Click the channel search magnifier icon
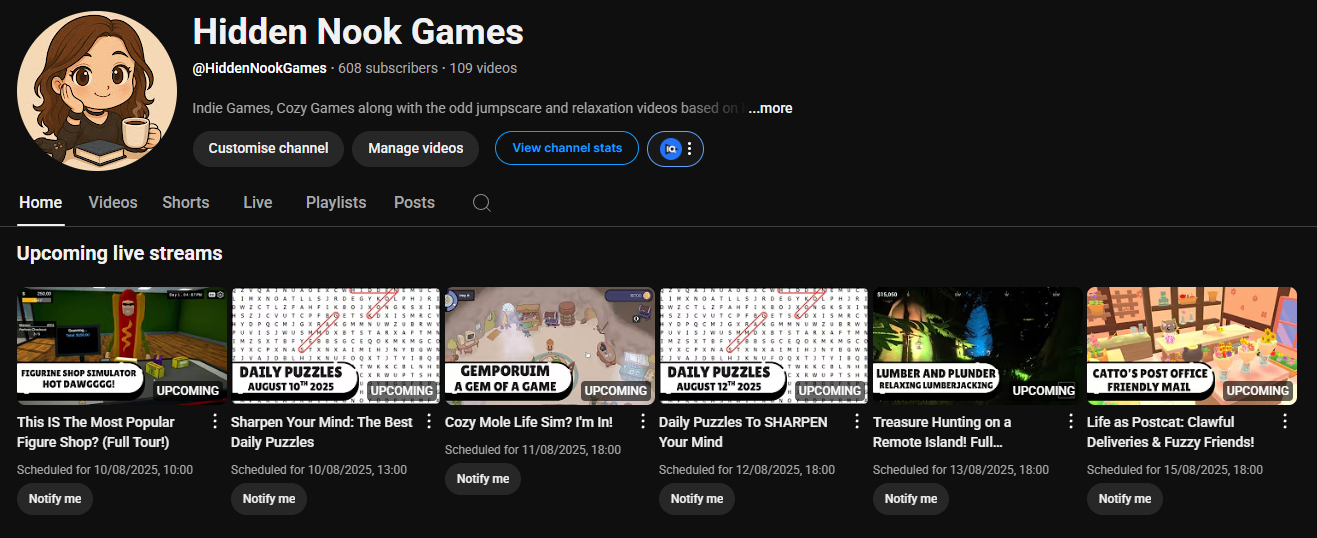 481,203
